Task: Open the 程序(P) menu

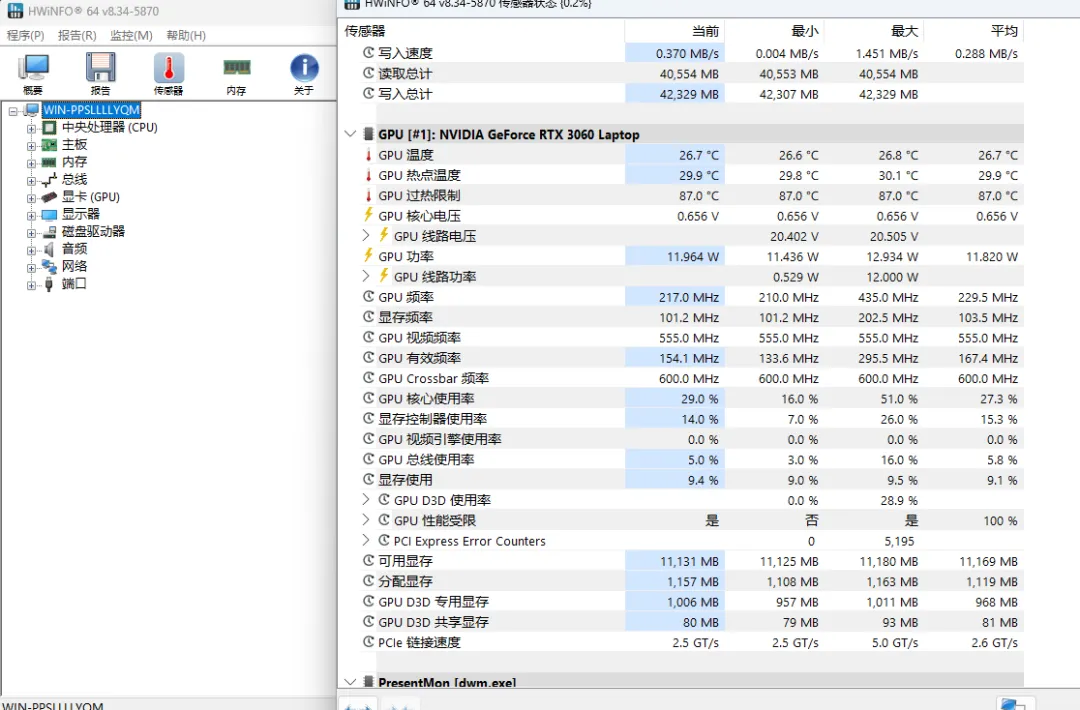Action: (x=25, y=35)
